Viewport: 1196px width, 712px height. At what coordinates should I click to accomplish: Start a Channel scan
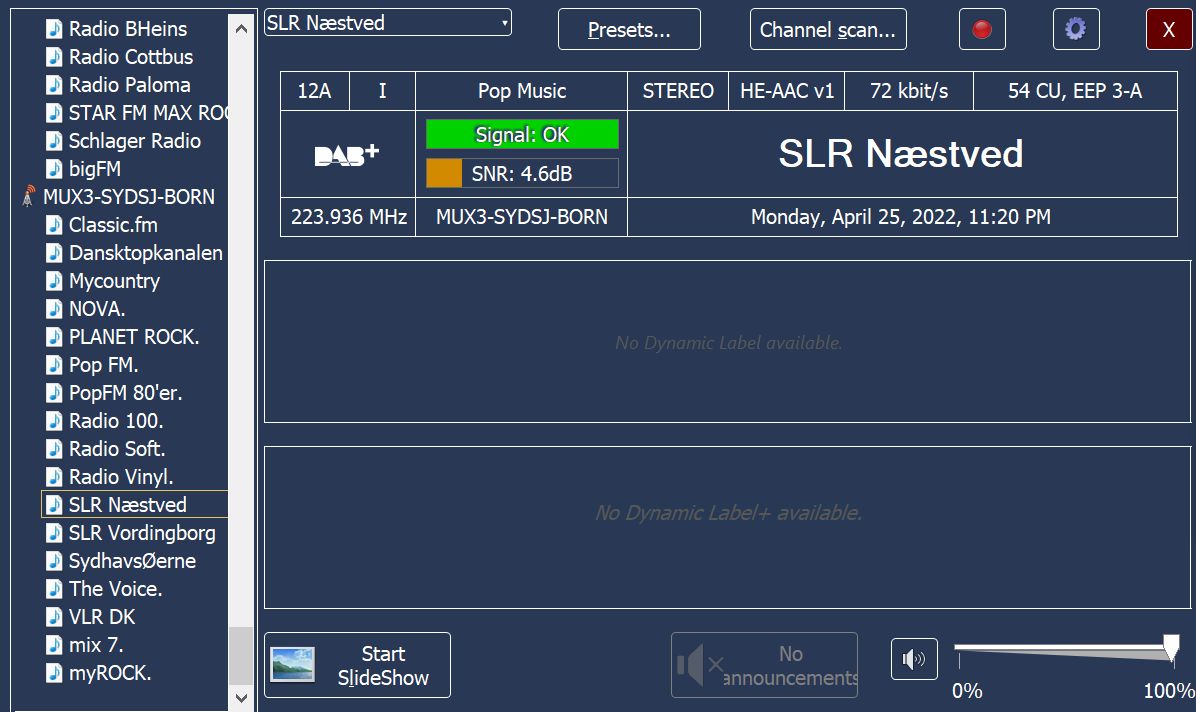(828, 29)
